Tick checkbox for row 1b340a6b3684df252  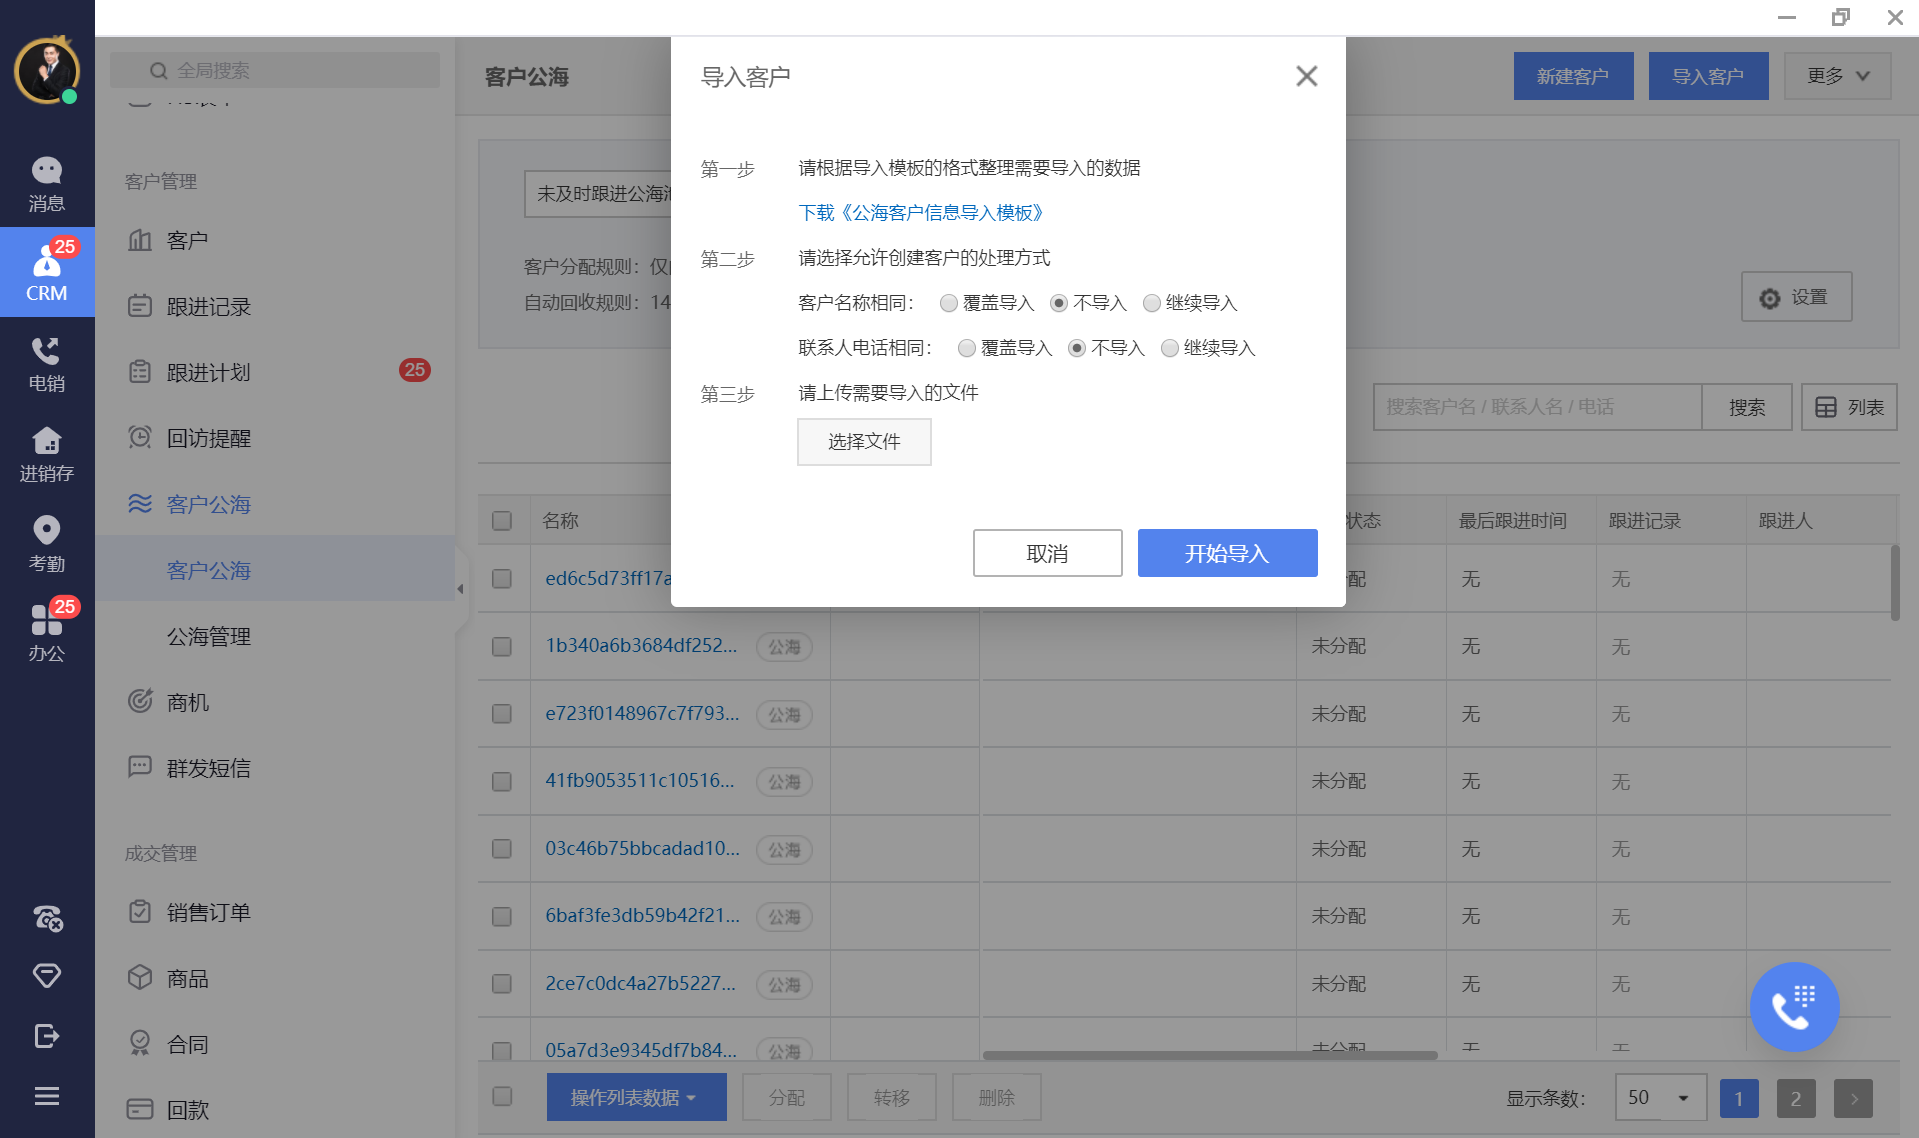tap(502, 647)
